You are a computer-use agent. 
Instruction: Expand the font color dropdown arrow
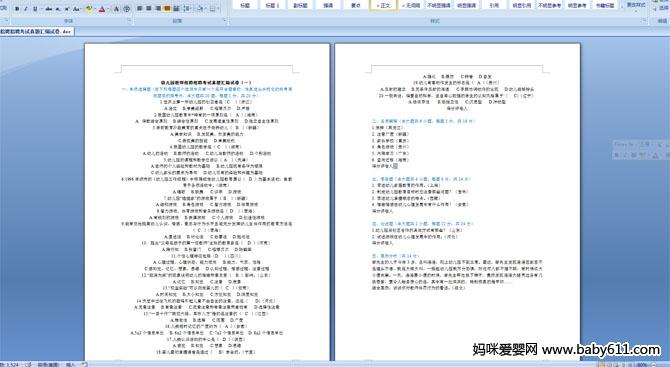(x=108, y=9)
